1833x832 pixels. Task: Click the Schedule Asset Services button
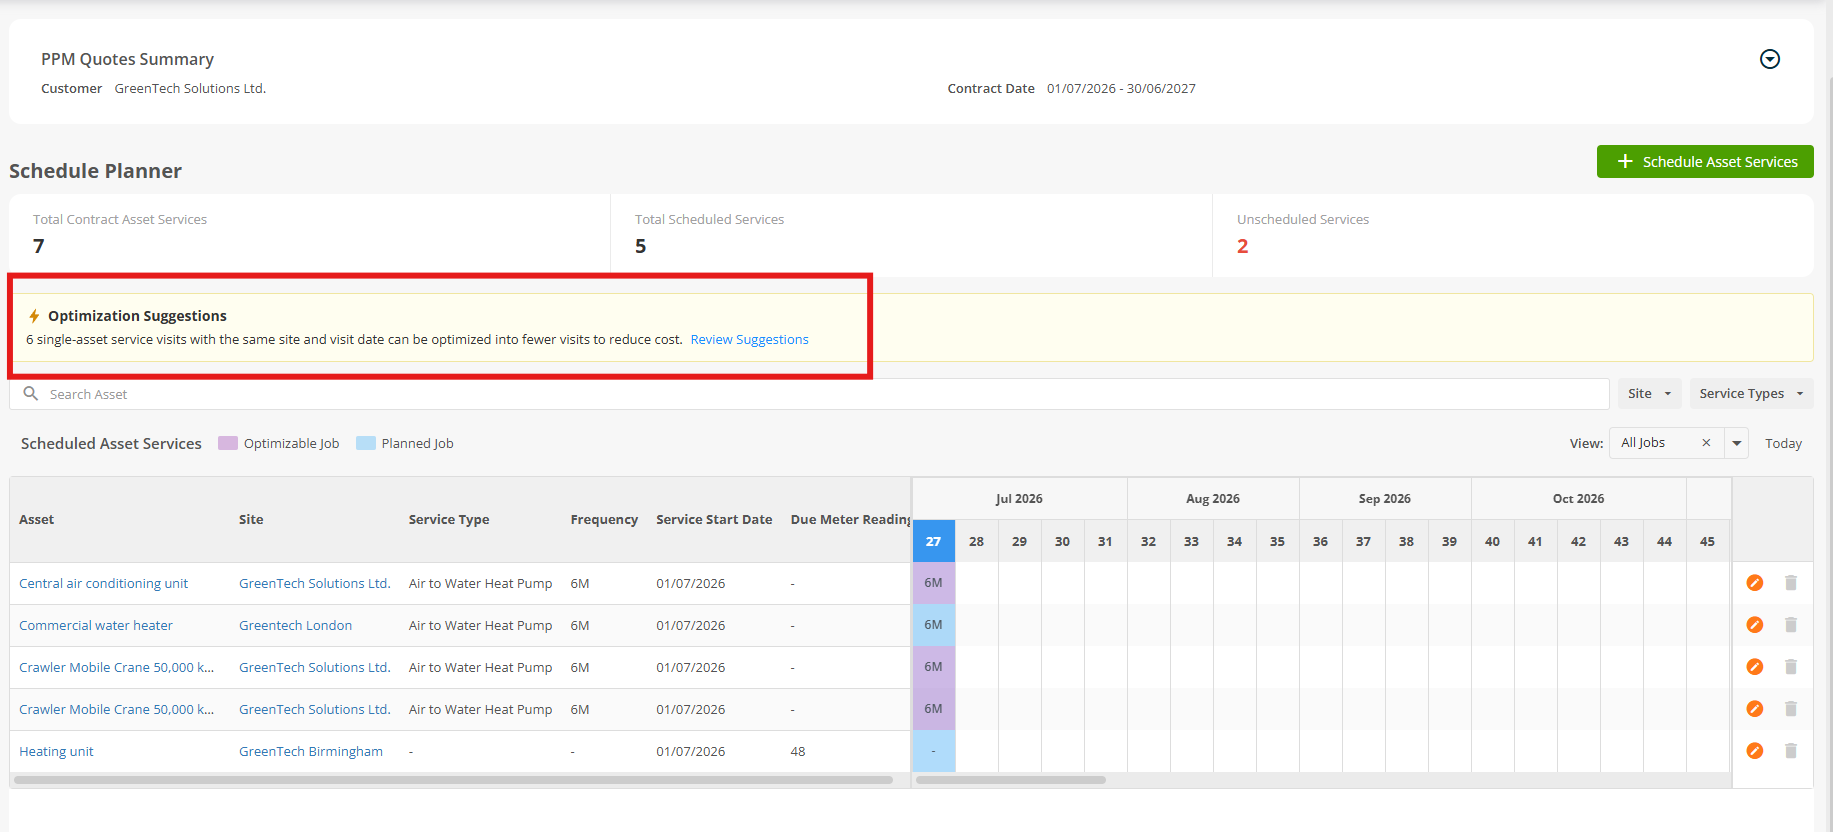pyautogui.click(x=1705, y=162)
